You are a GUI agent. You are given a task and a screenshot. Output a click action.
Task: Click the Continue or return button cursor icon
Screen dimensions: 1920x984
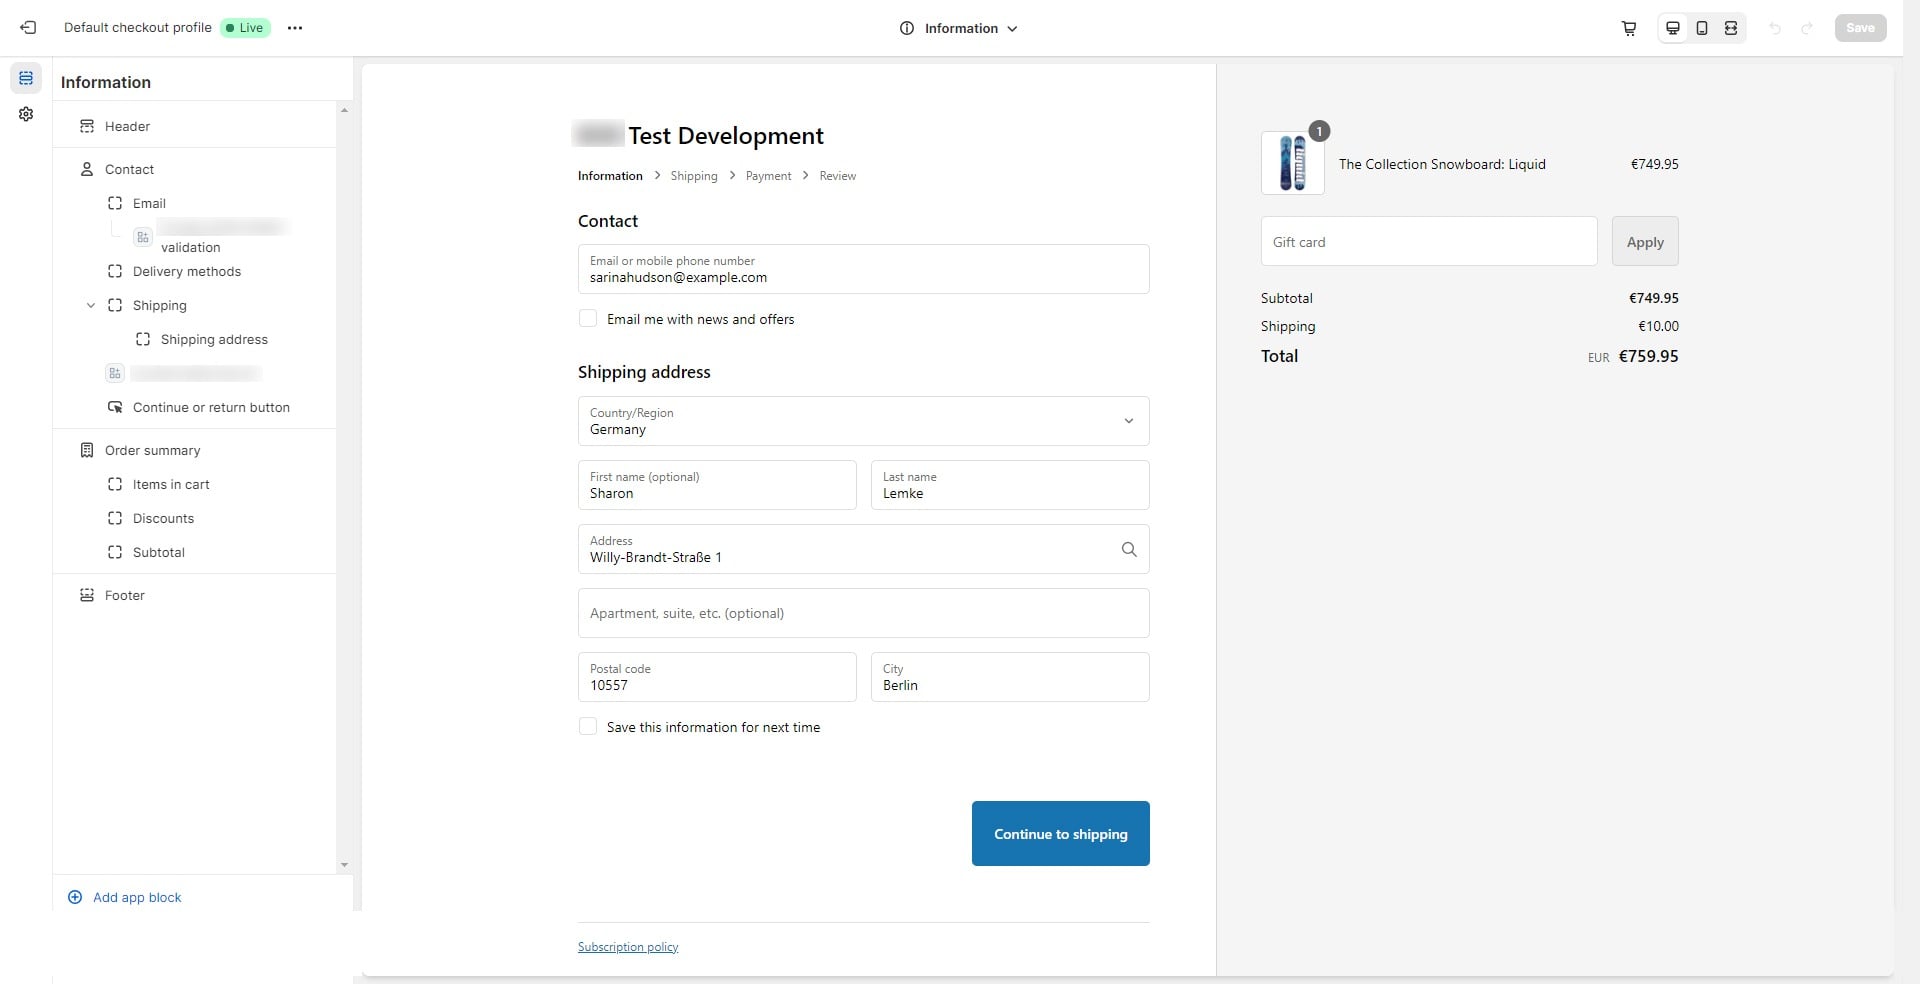pos(115,407)
